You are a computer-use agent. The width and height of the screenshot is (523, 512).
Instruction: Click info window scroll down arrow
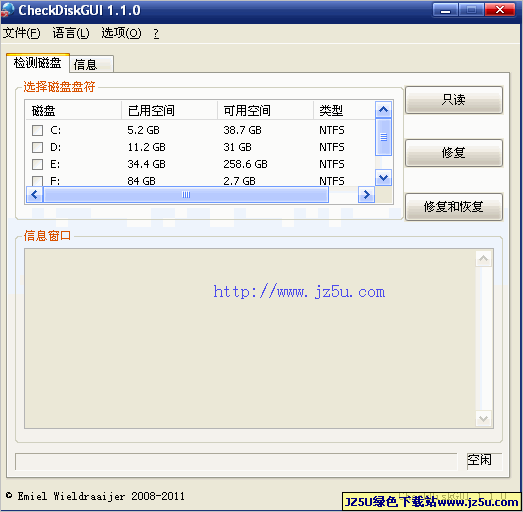point(483,418)
